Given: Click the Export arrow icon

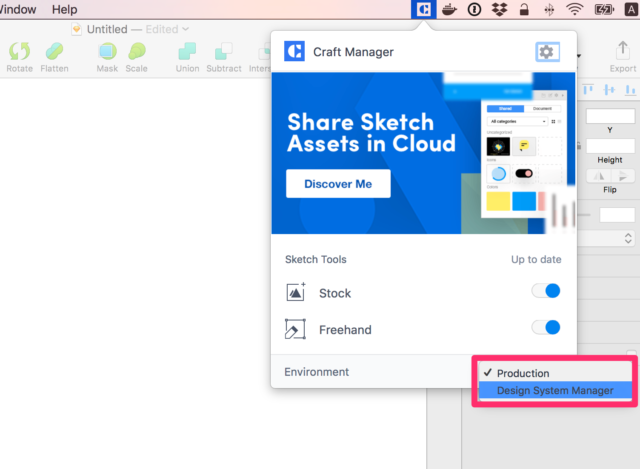Looking at the screenshot, I should [x=623, y=50].
